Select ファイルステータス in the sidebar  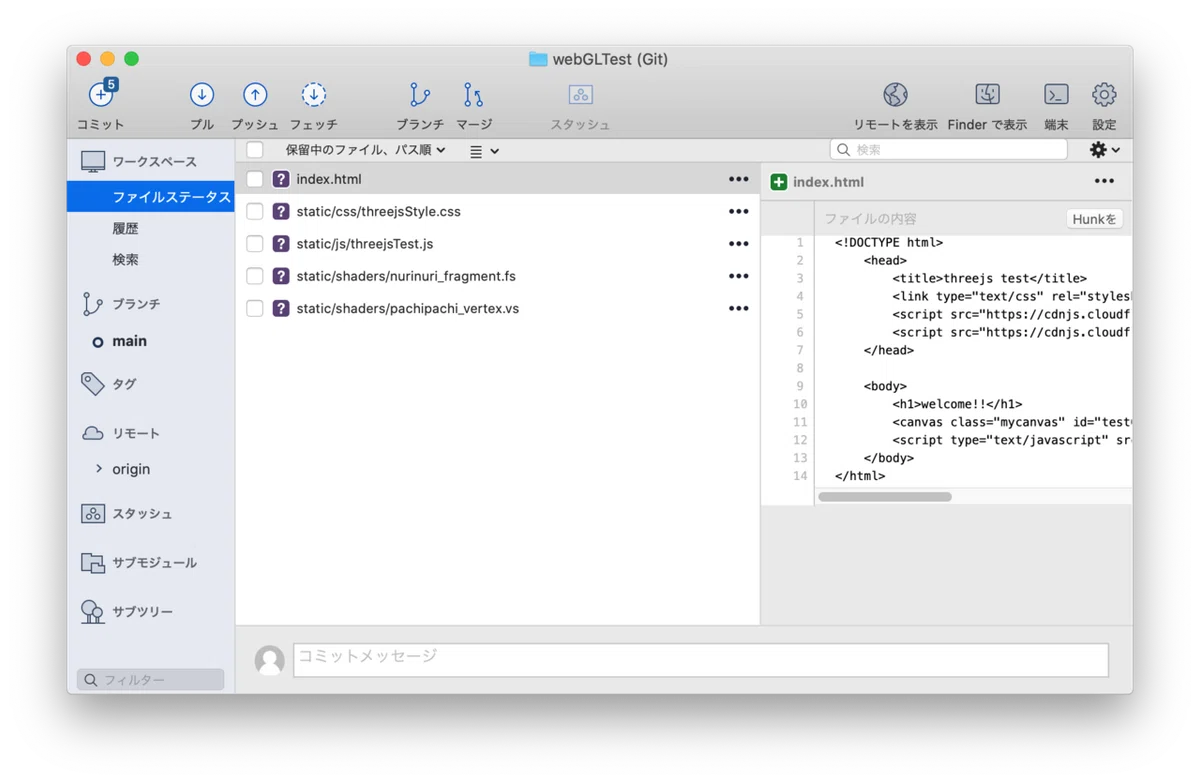coord(151,197)
